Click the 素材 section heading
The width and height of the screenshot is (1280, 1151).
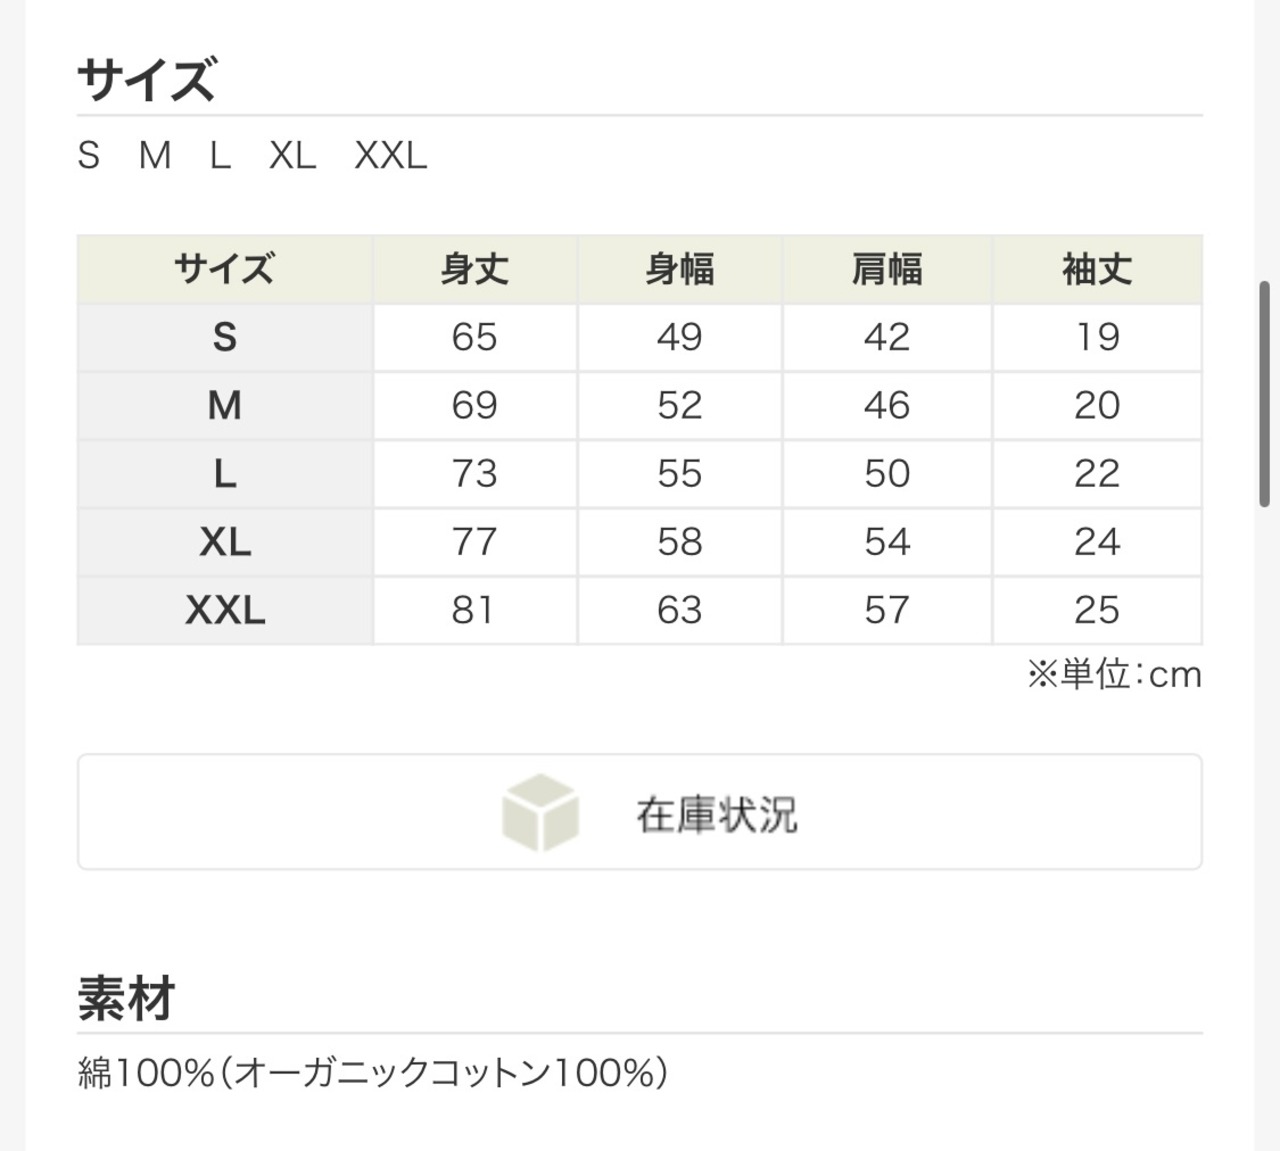[x=127, y=998]
